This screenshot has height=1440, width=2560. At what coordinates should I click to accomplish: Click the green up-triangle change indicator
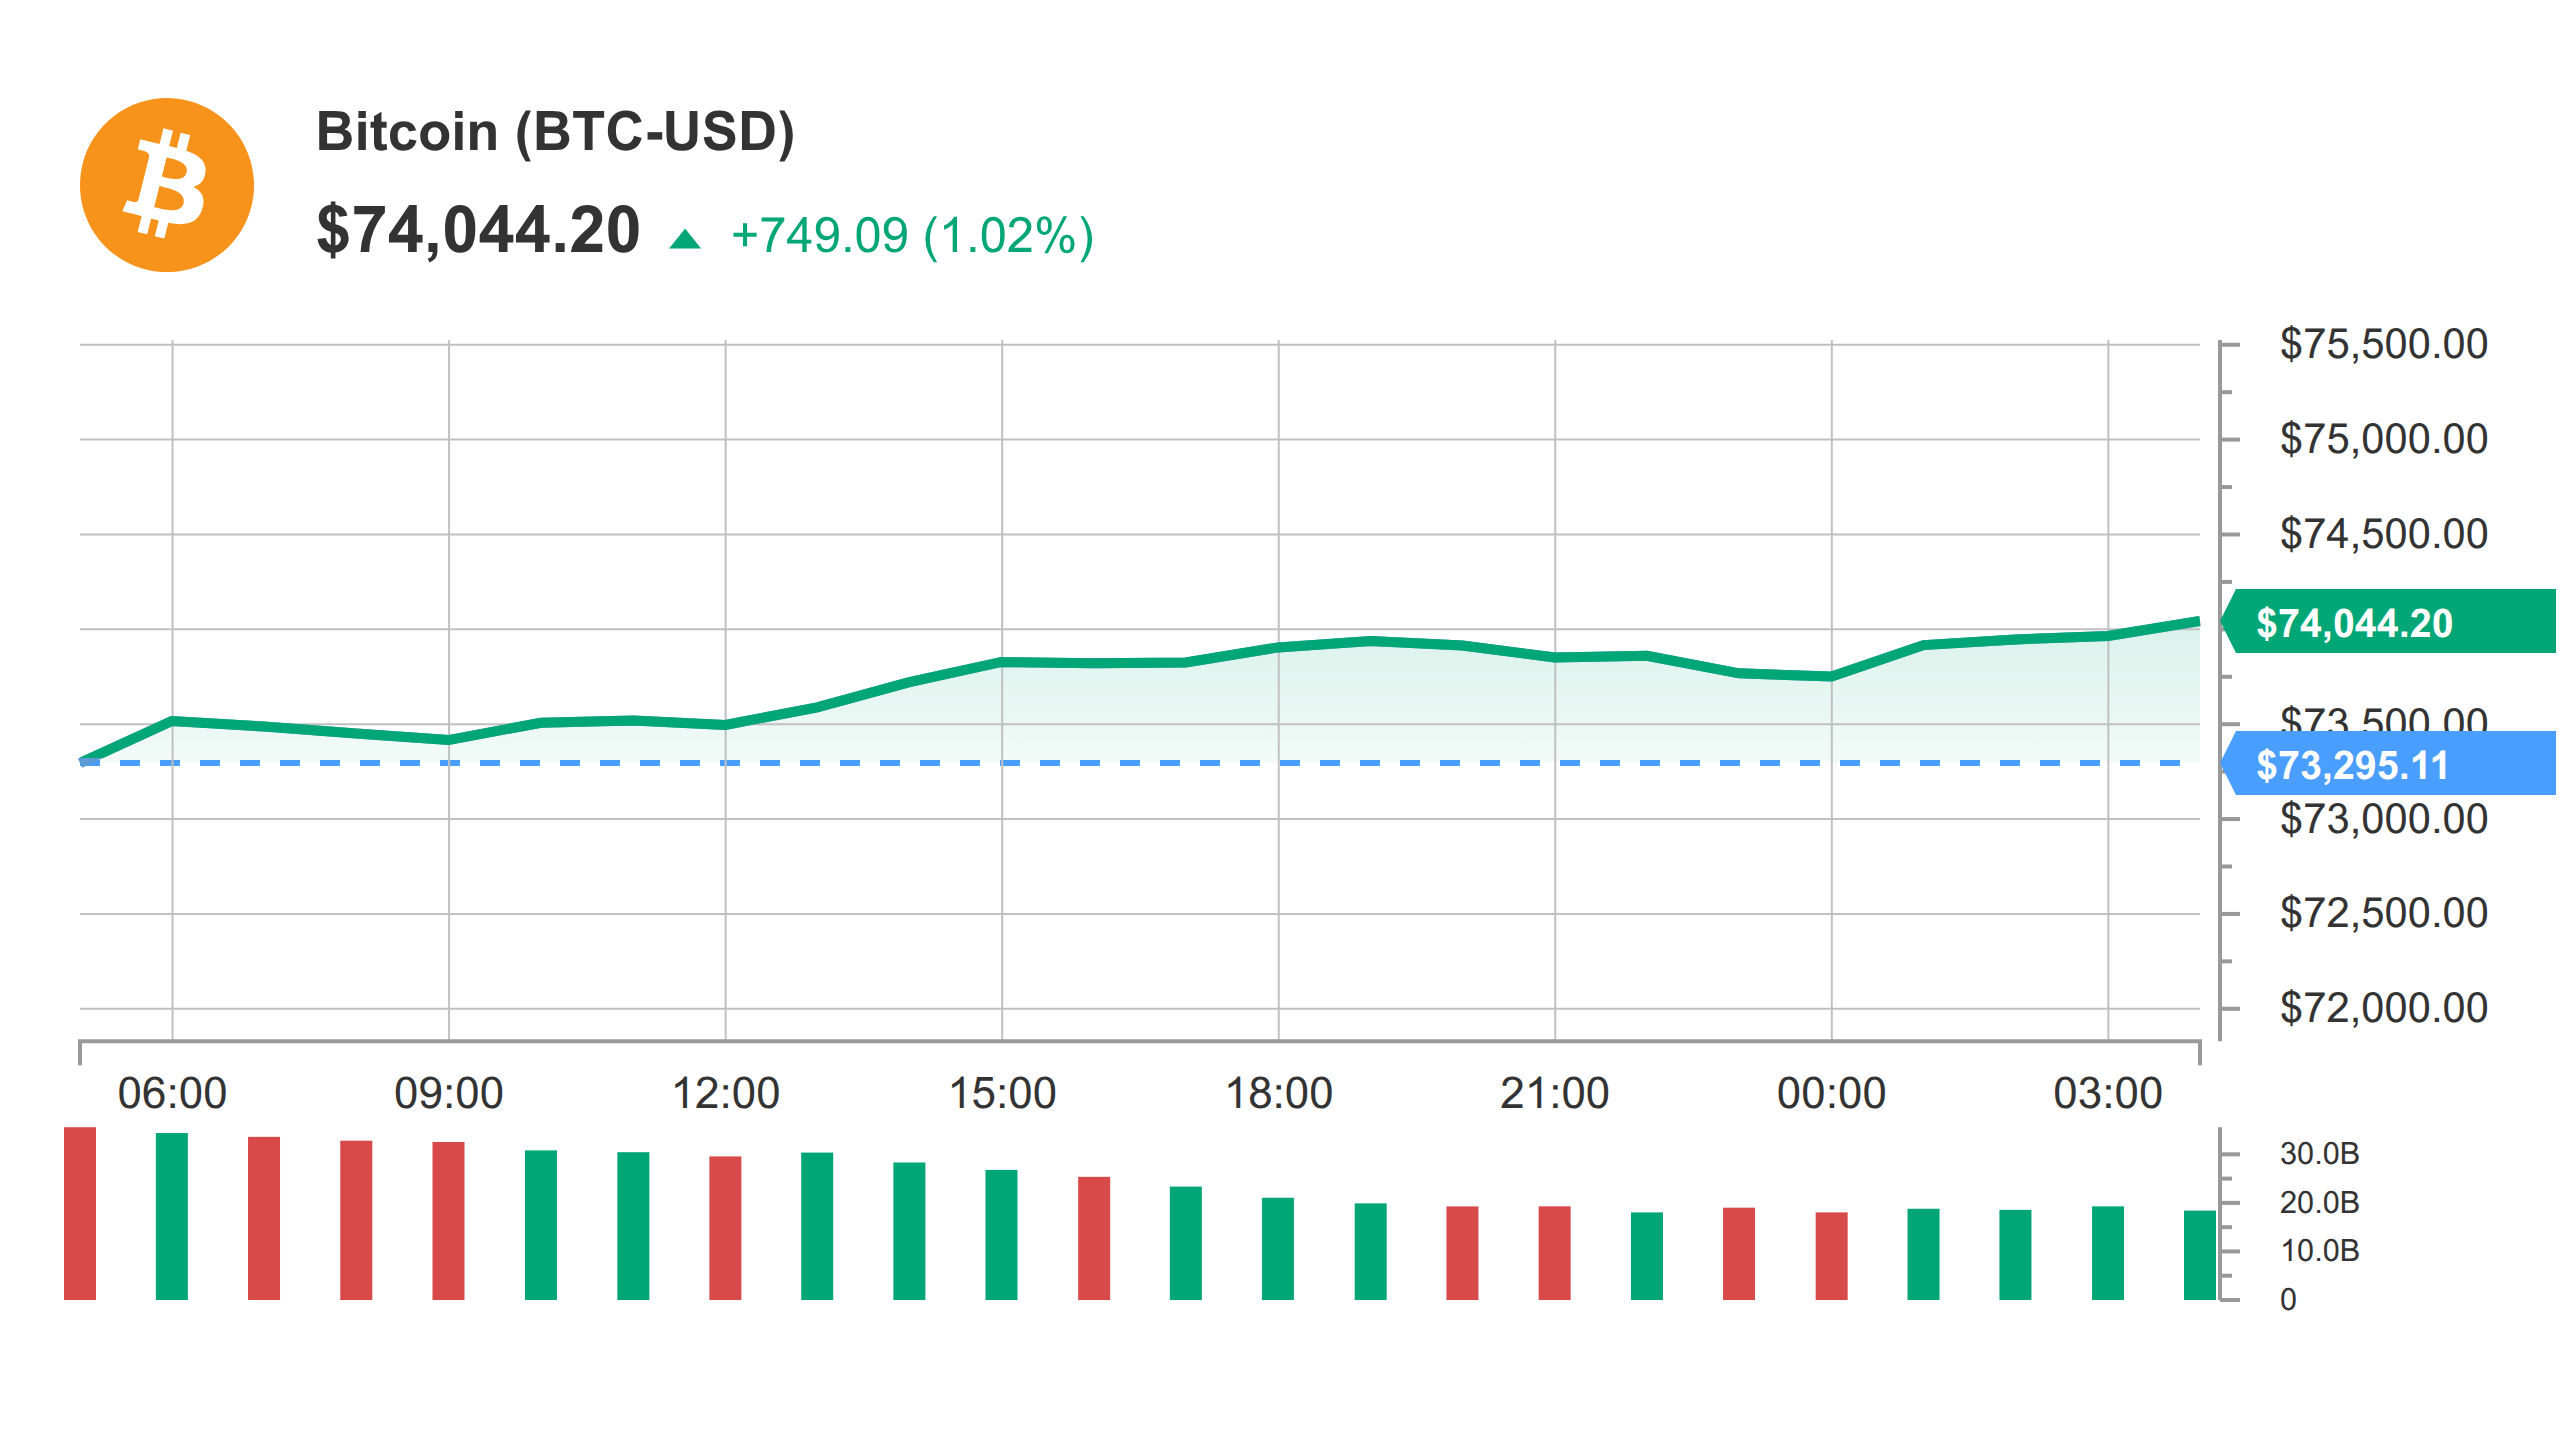point(685,239)
